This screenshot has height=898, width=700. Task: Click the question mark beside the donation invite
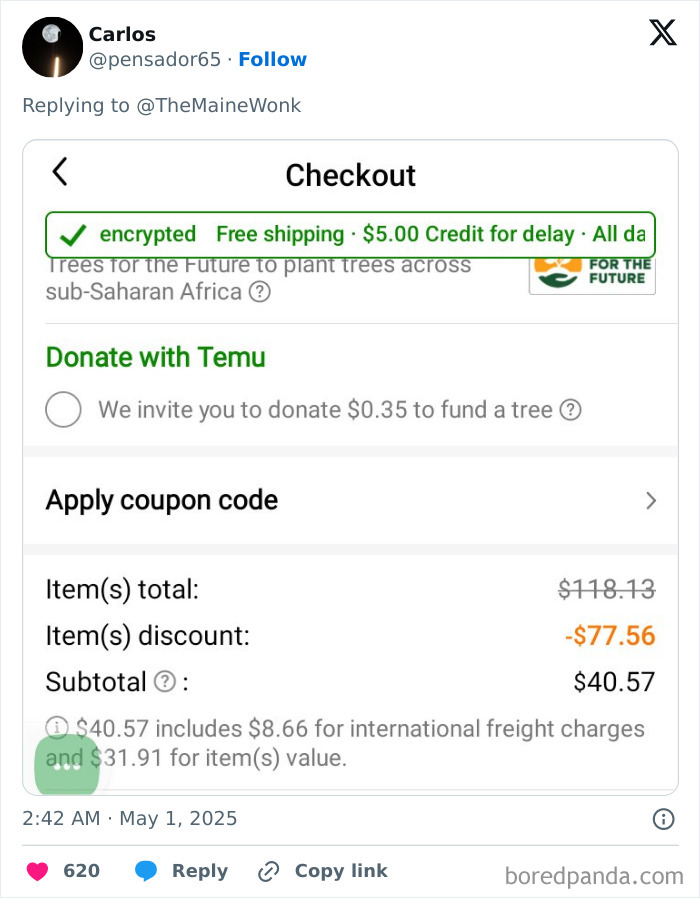(570, 409)
